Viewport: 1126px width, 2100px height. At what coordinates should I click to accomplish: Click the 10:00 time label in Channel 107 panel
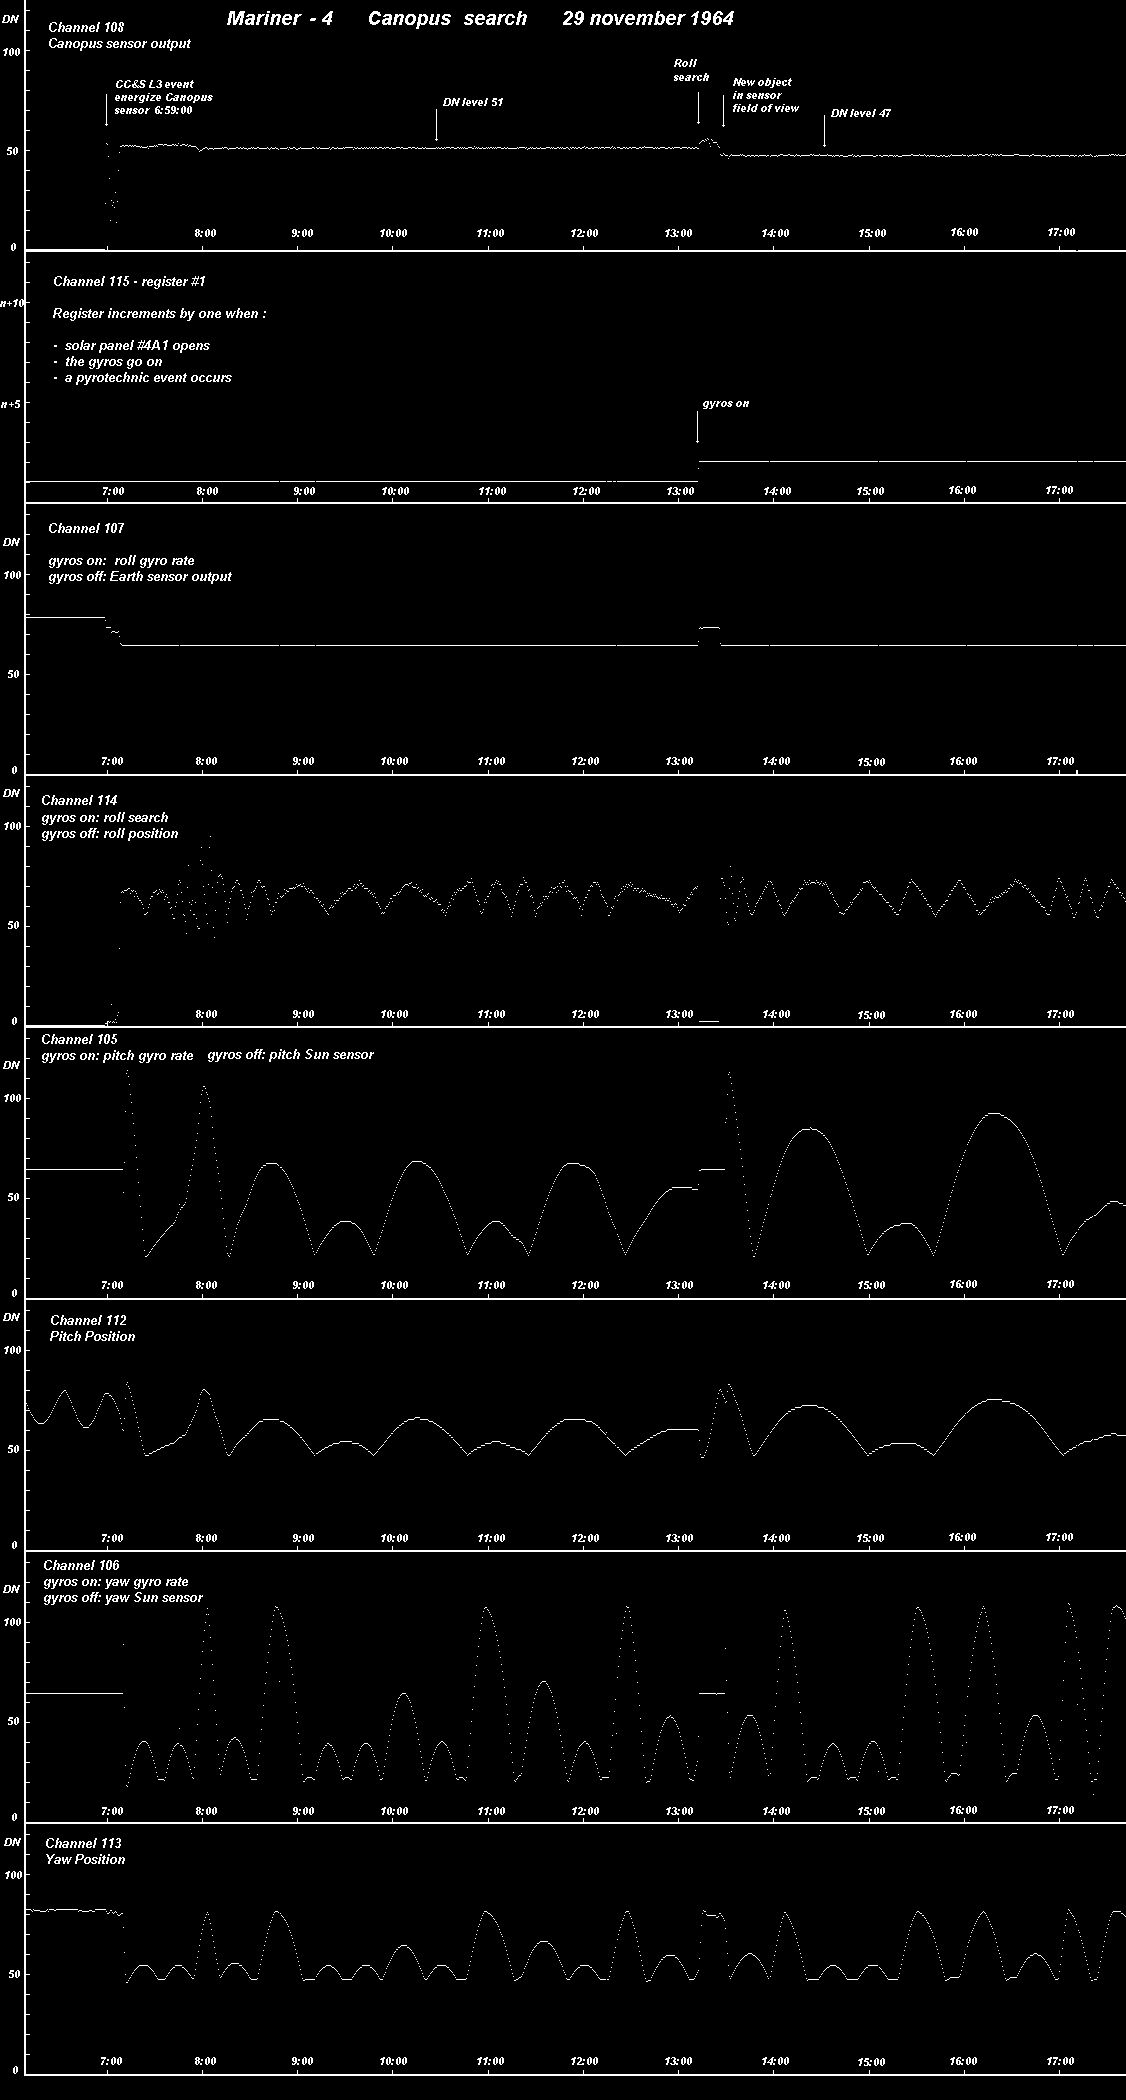pos(395,761)
